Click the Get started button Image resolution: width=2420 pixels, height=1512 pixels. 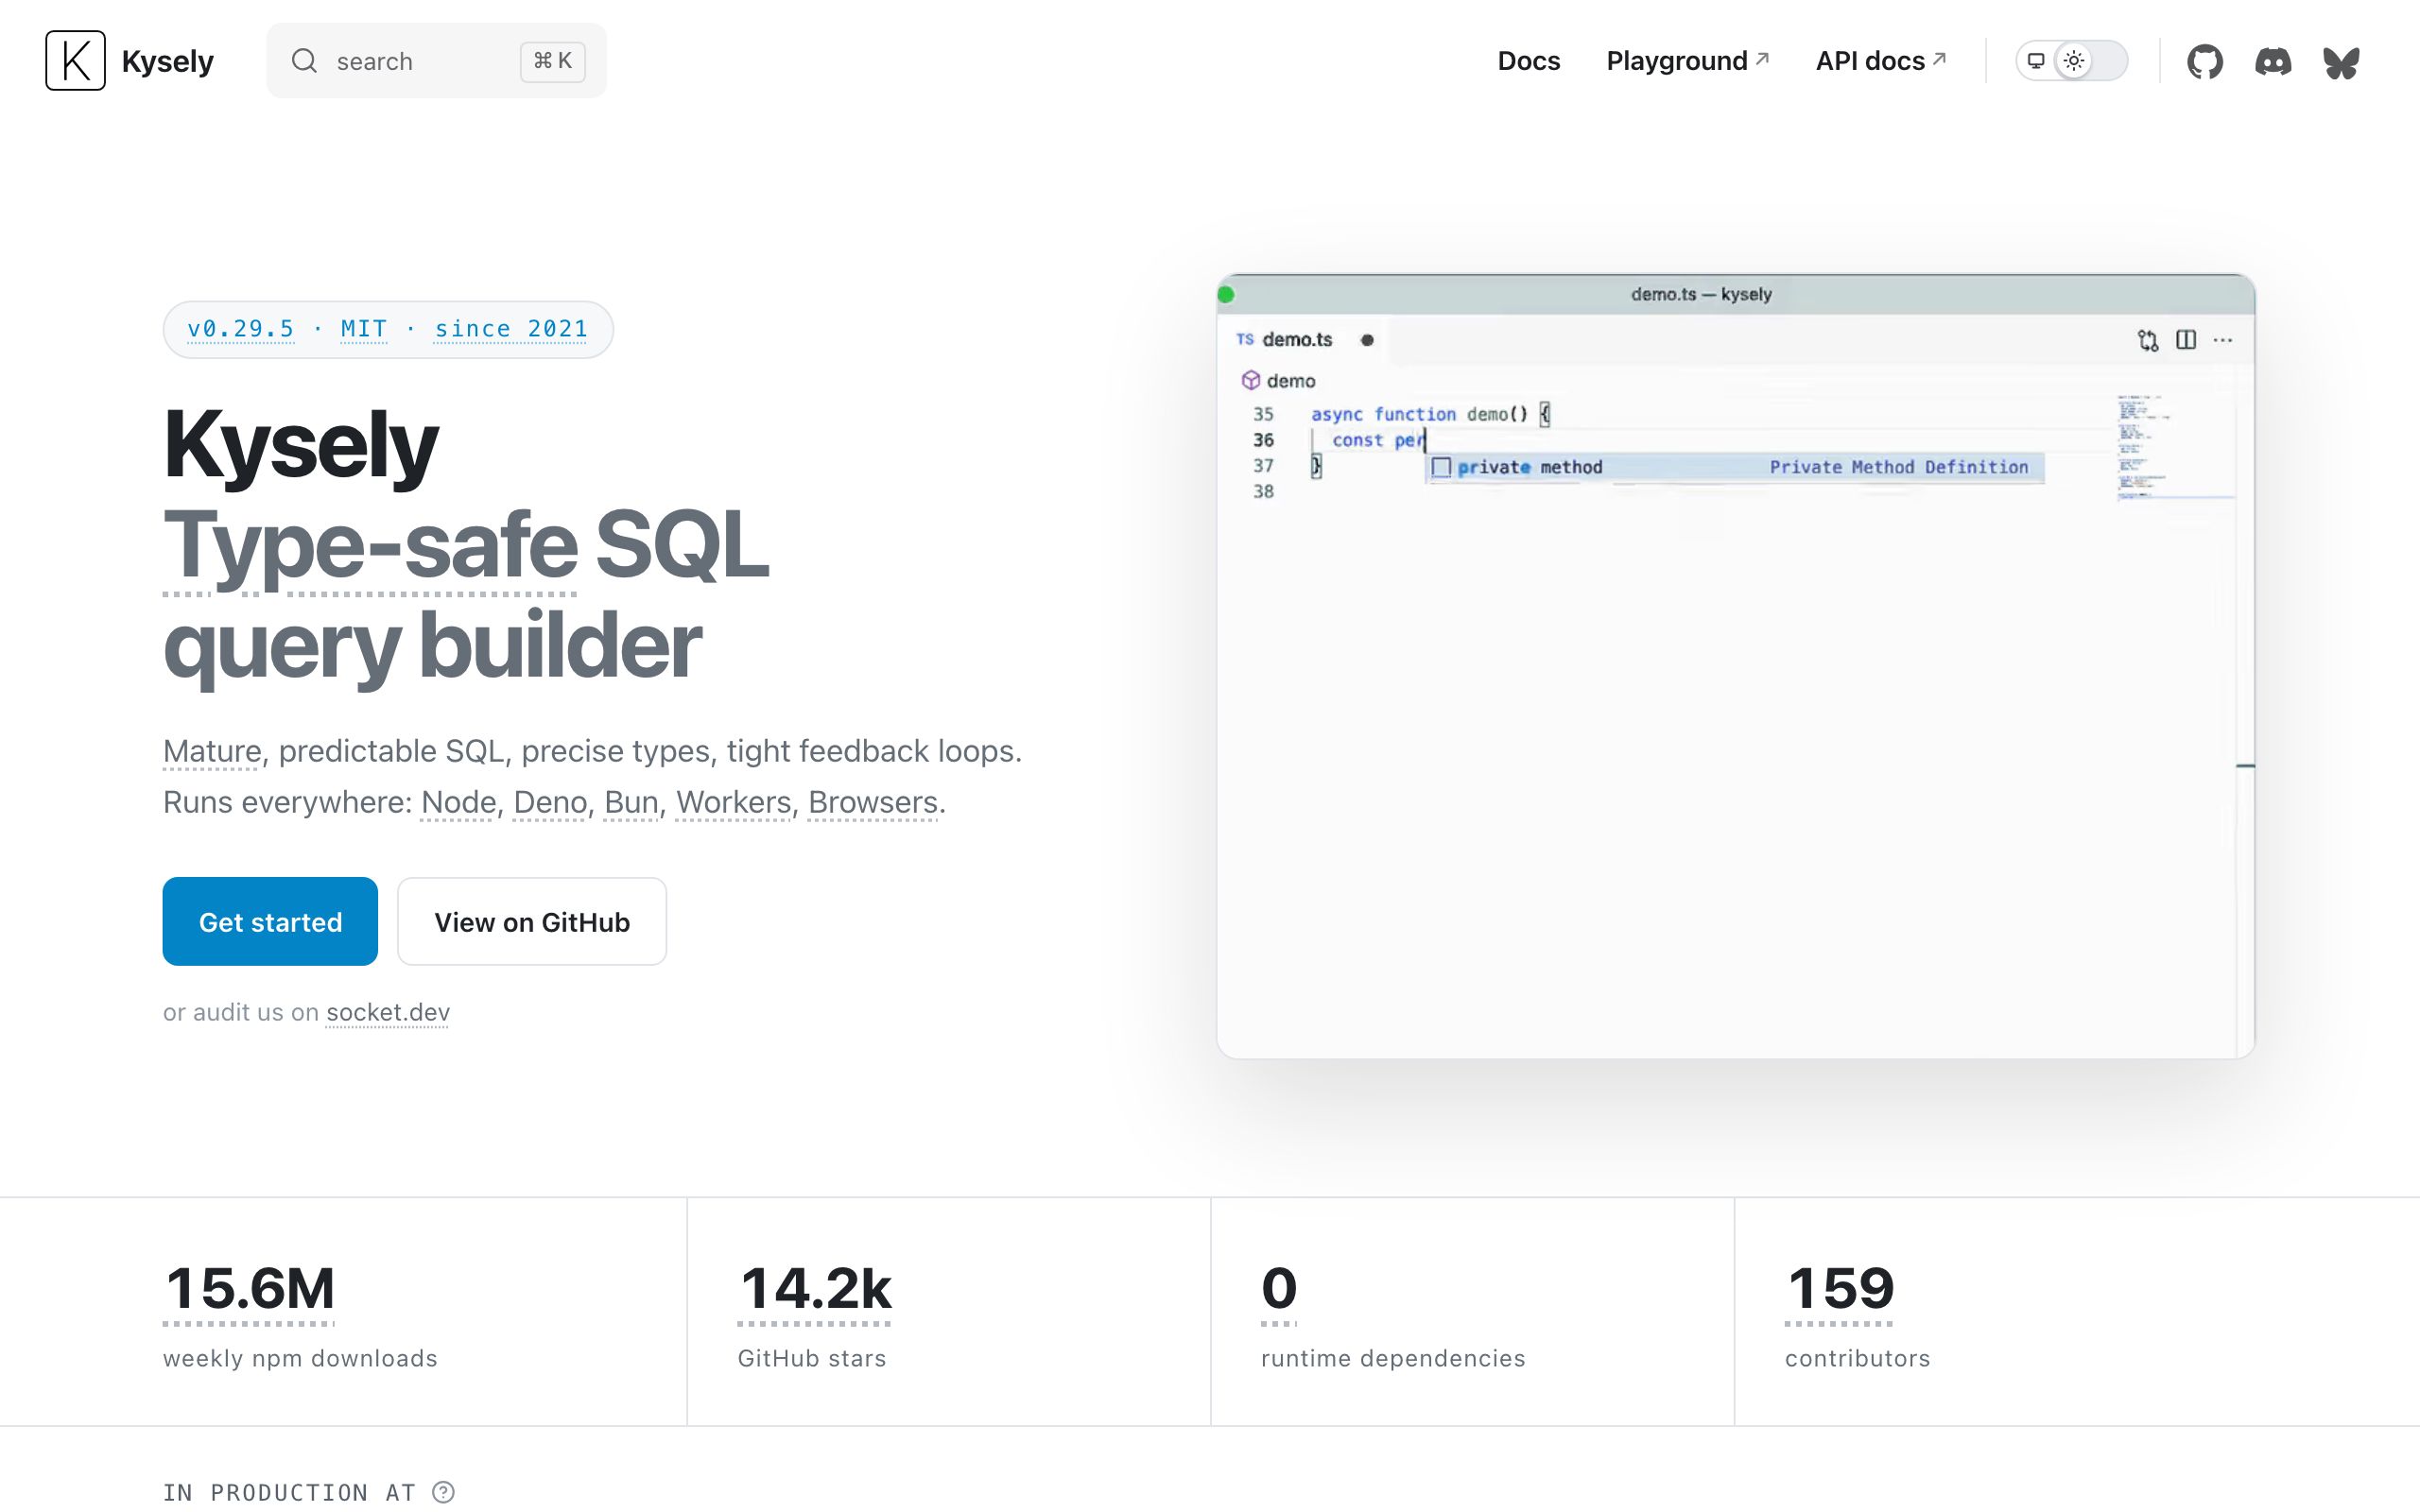coord(270,921)
